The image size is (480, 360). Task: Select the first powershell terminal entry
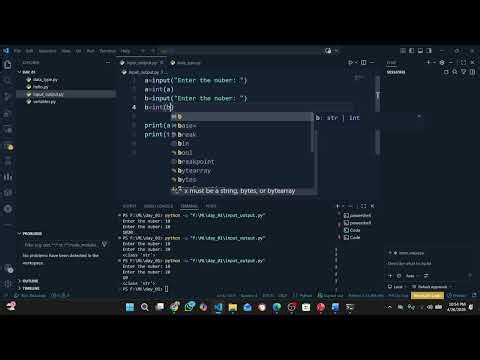357,216
